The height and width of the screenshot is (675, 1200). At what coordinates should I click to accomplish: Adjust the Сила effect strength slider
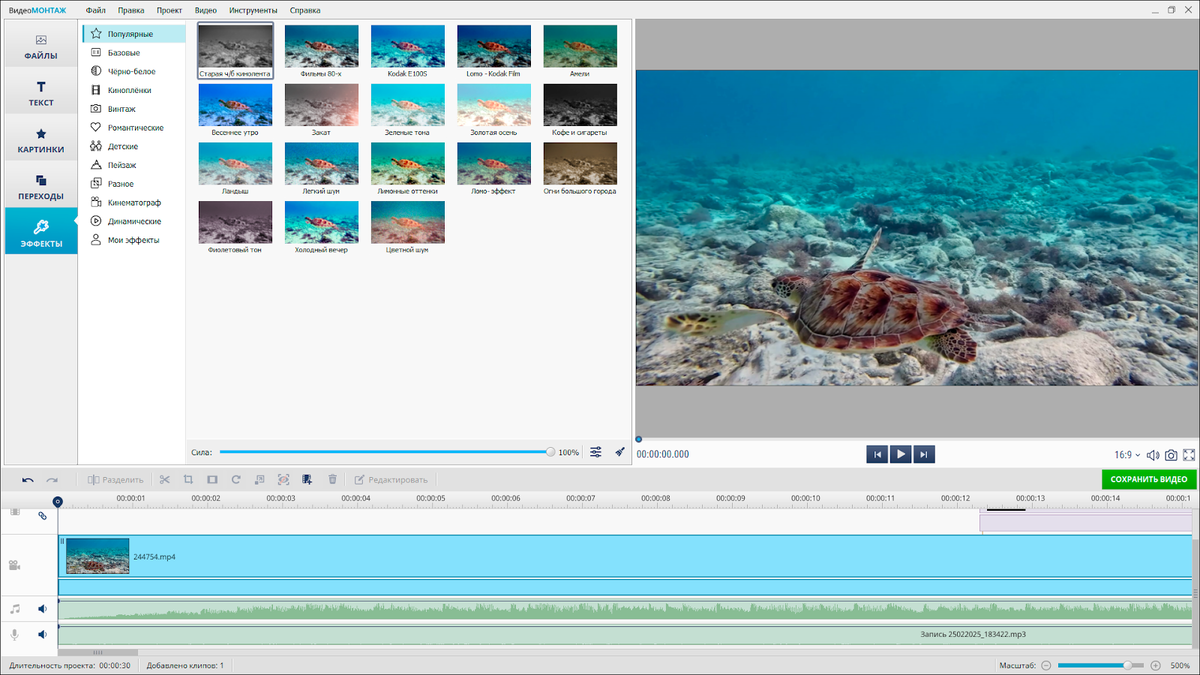coord(385,452)
